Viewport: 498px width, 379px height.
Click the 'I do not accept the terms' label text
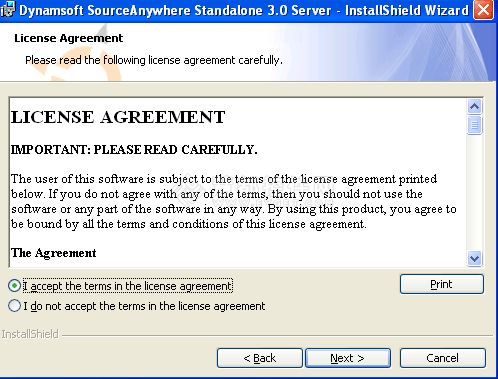click(x=144, y=306)
